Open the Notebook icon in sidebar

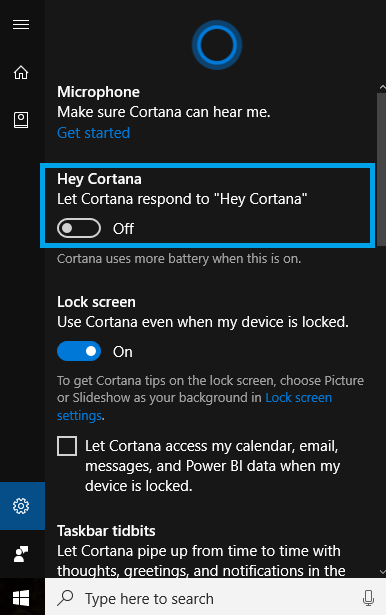pos(21,120)
